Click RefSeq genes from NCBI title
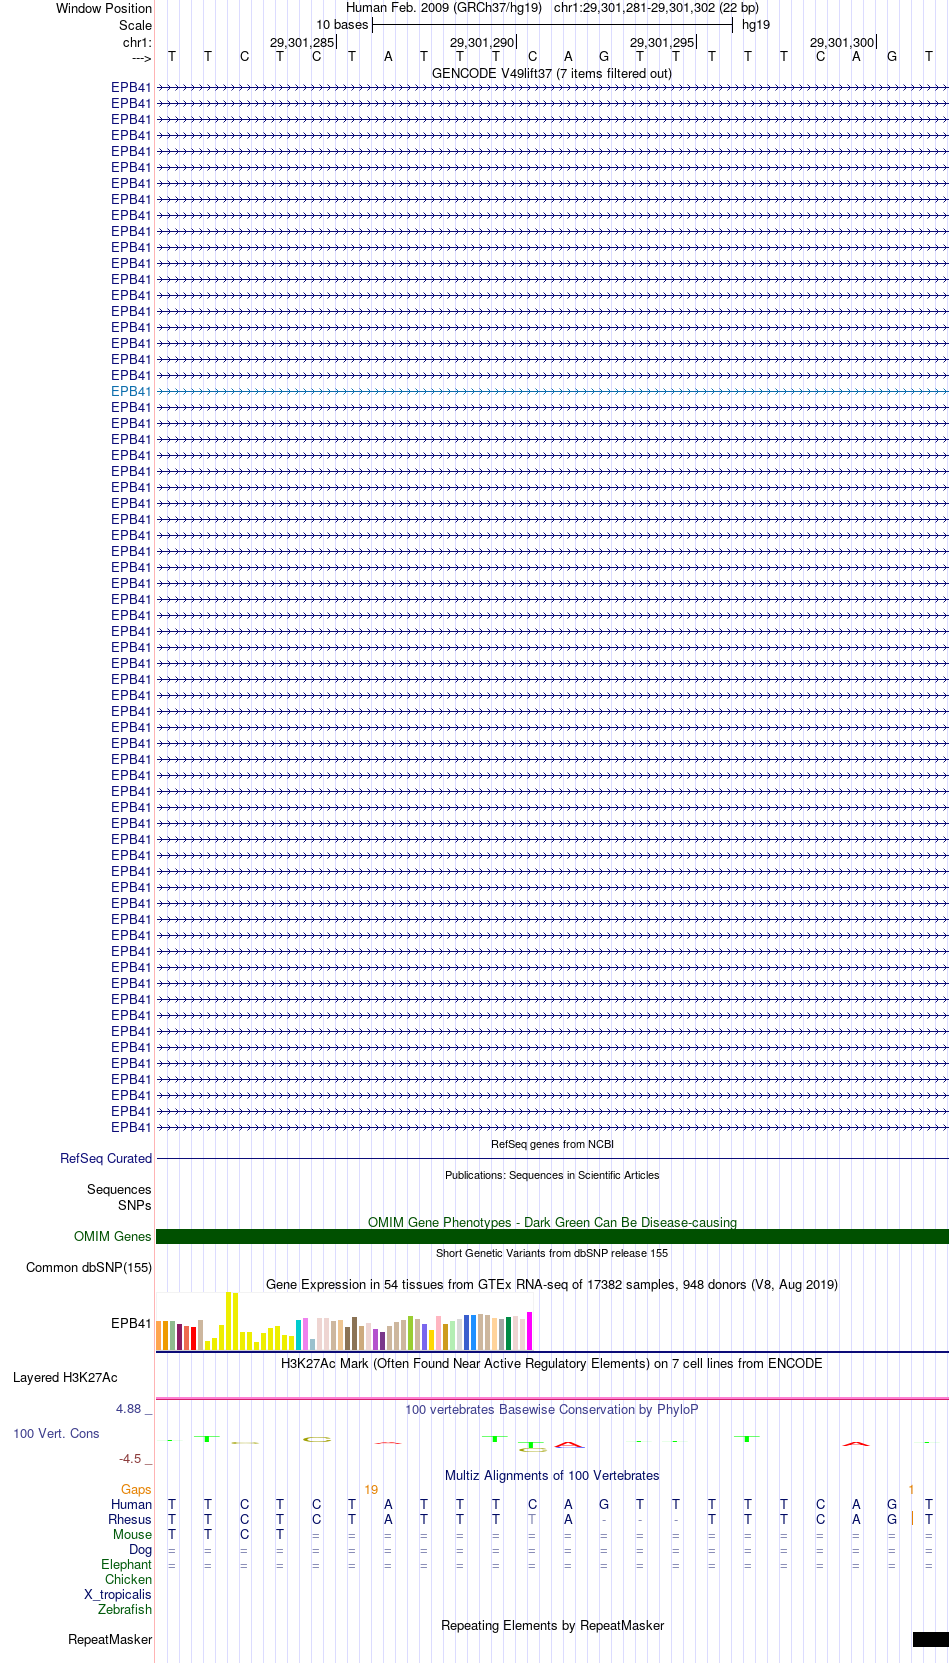 552,1144
